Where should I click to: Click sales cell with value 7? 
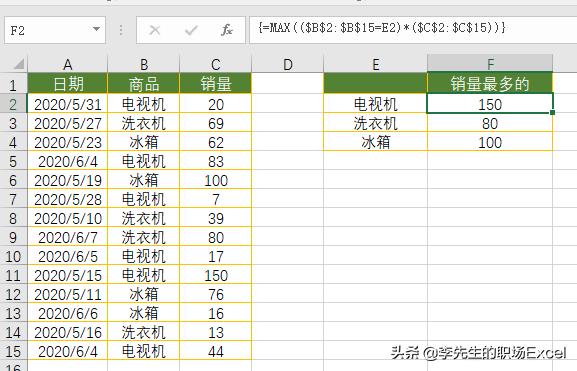click(x=216, y=199)
